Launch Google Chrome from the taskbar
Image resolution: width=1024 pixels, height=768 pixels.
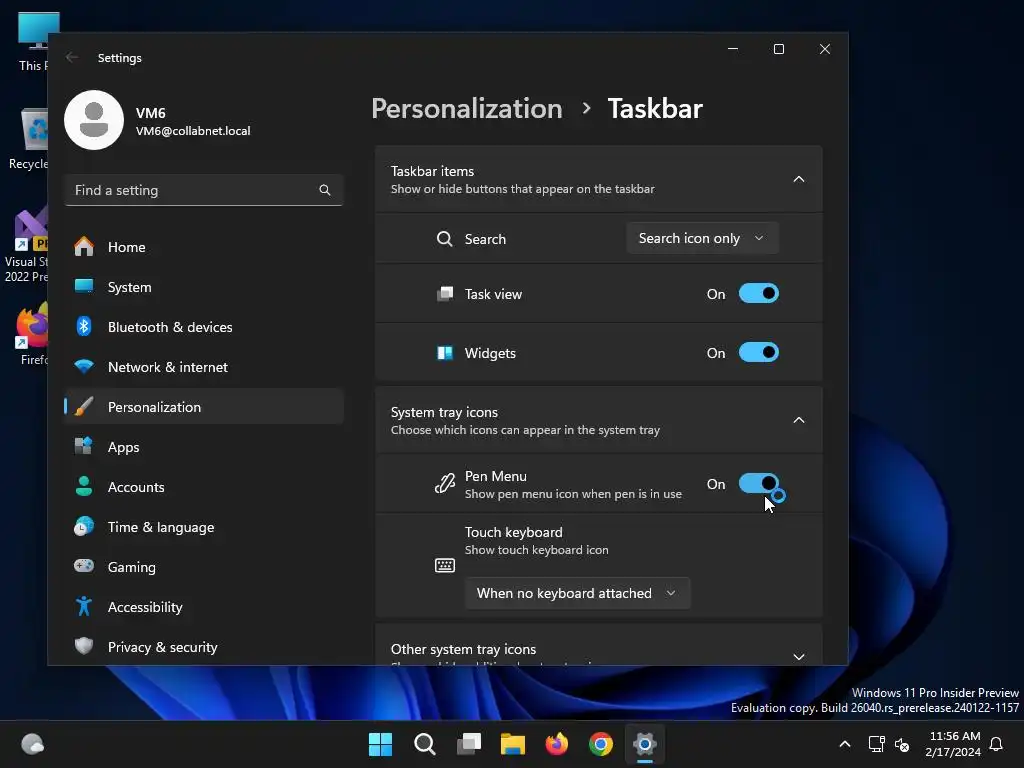pos(601,744)
